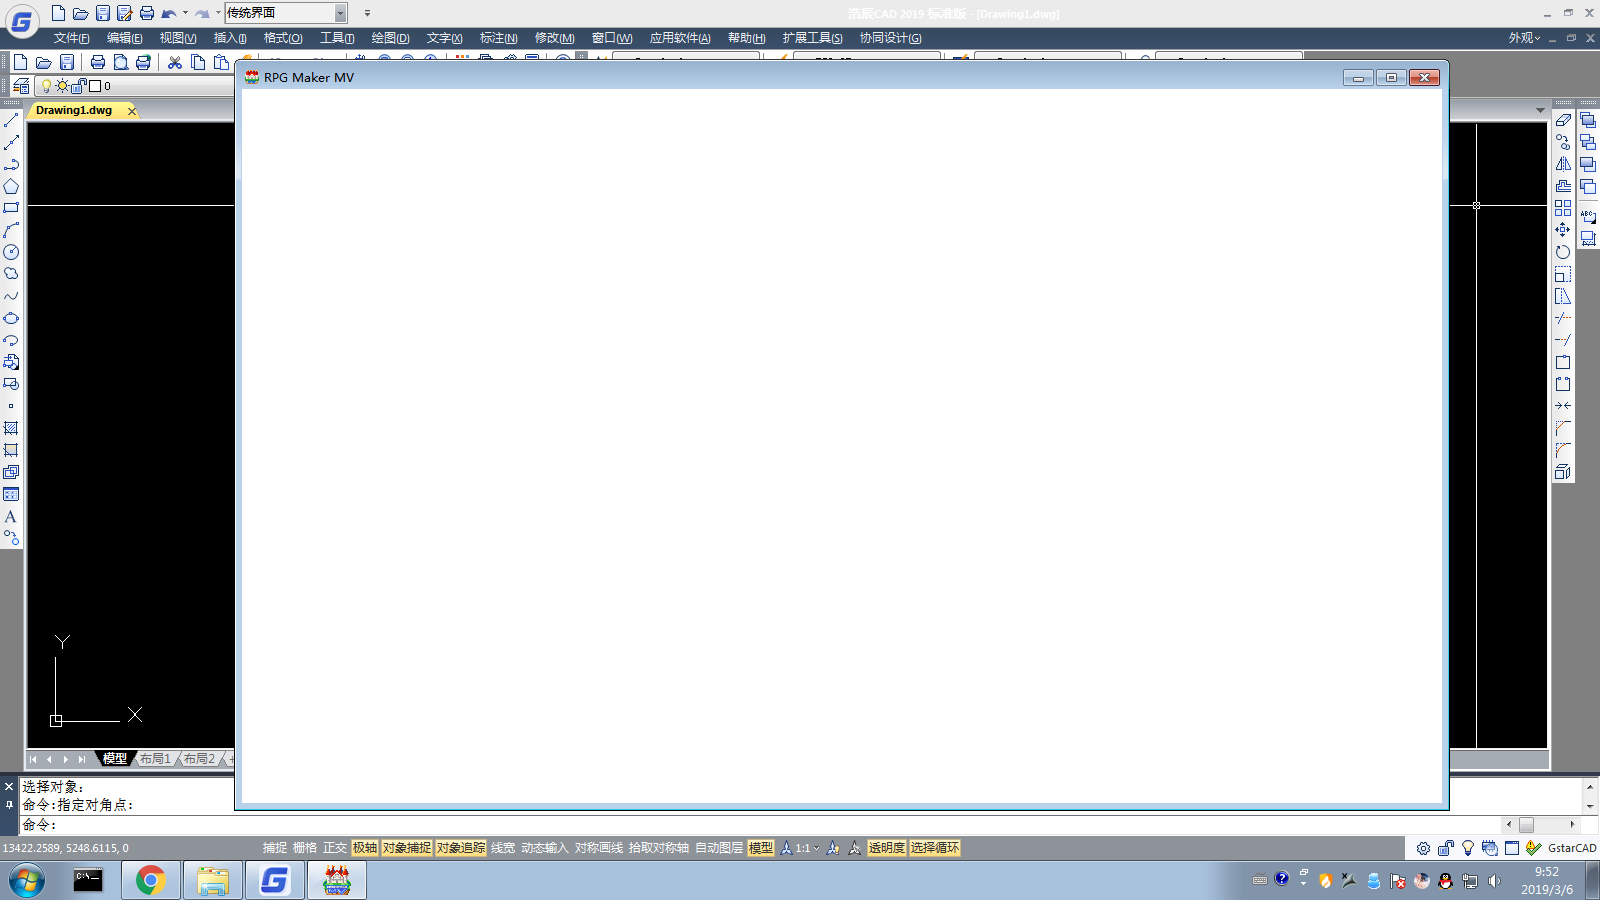Toggle 对象捕捉 object snap in status bar
This screenshot has width=1600, height=900.
click(407, 848)
